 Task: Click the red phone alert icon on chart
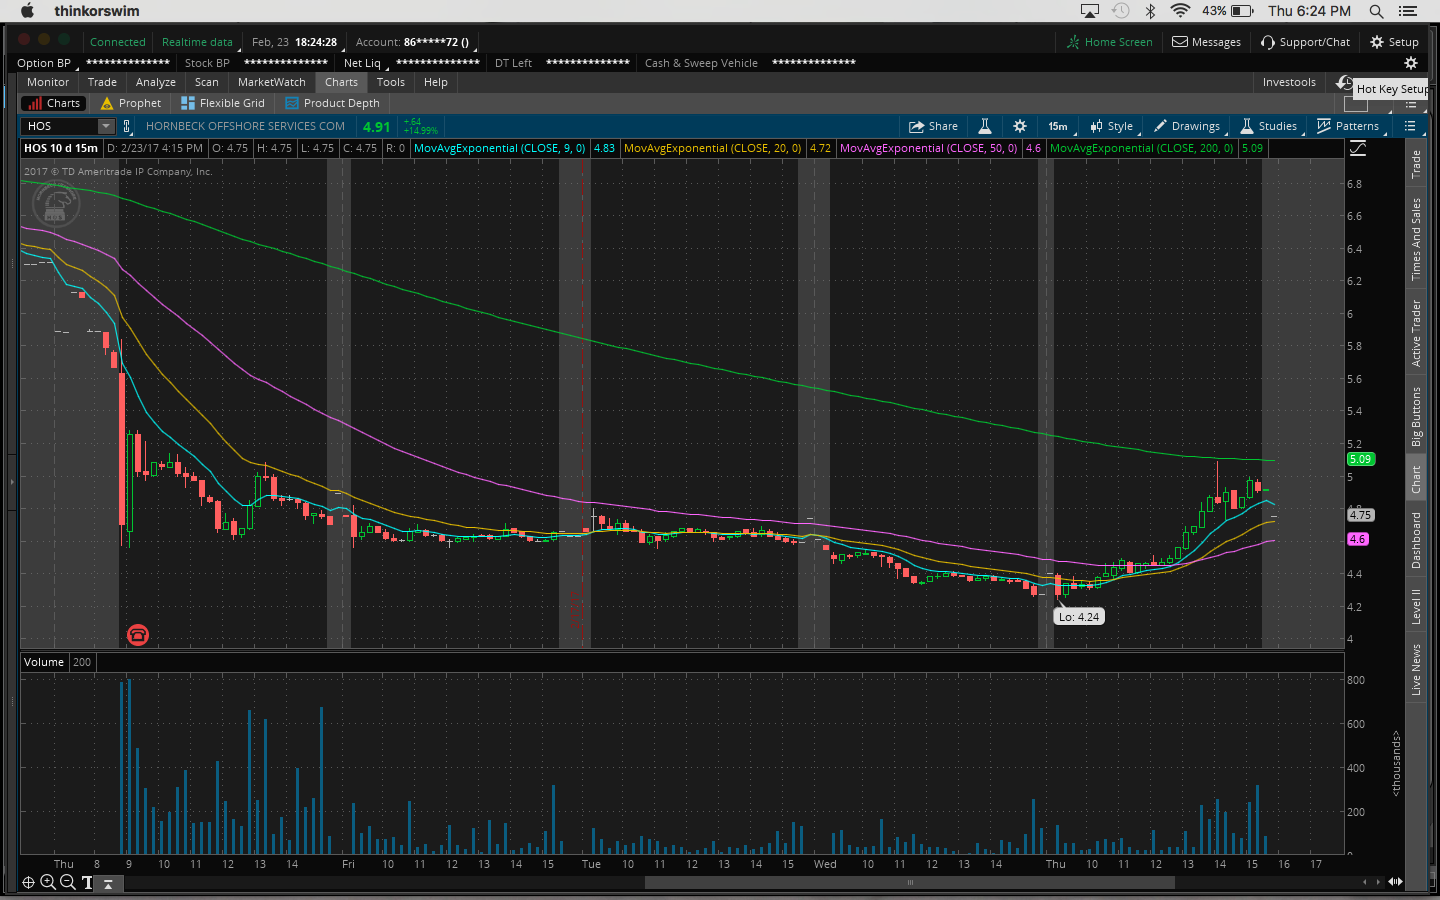138,635
